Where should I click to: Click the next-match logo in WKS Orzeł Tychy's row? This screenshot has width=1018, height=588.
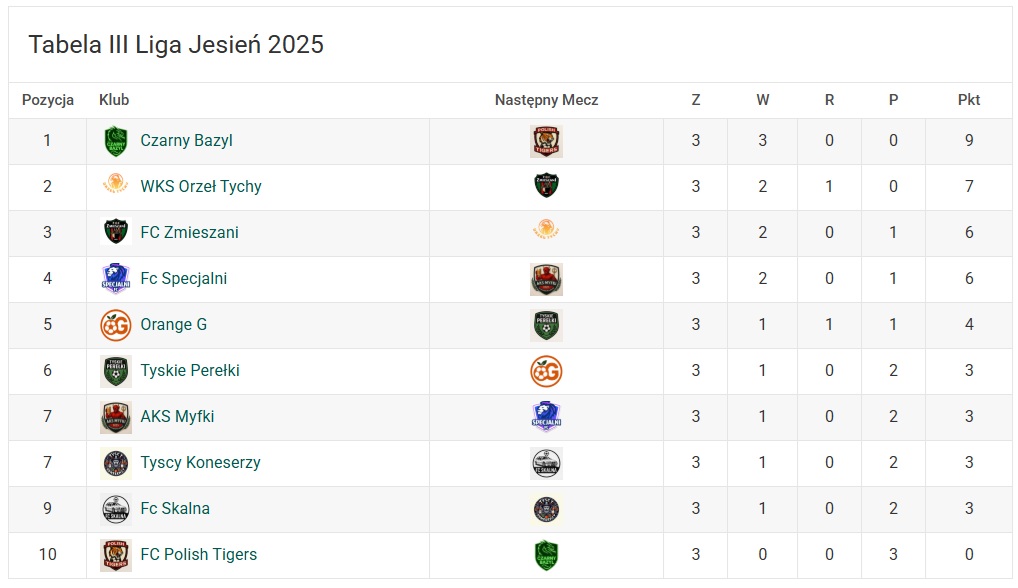click(546, 187)
